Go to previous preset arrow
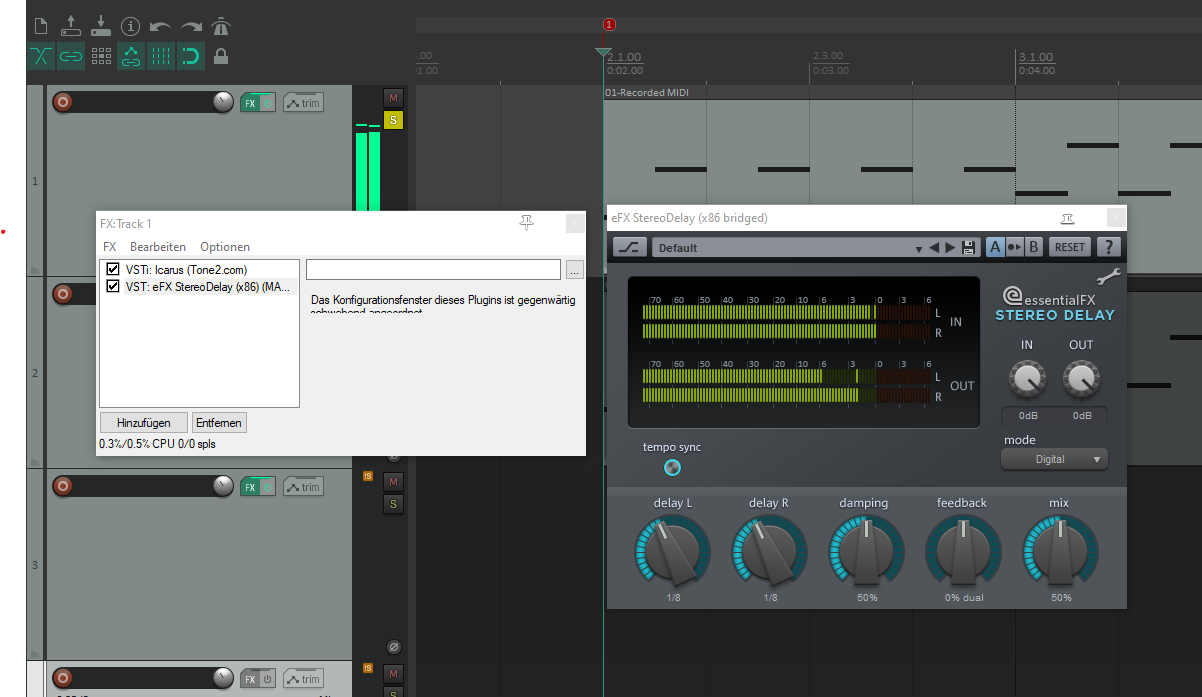The width and height of the screenshot is (1202, 697). [x=934, y=247]
